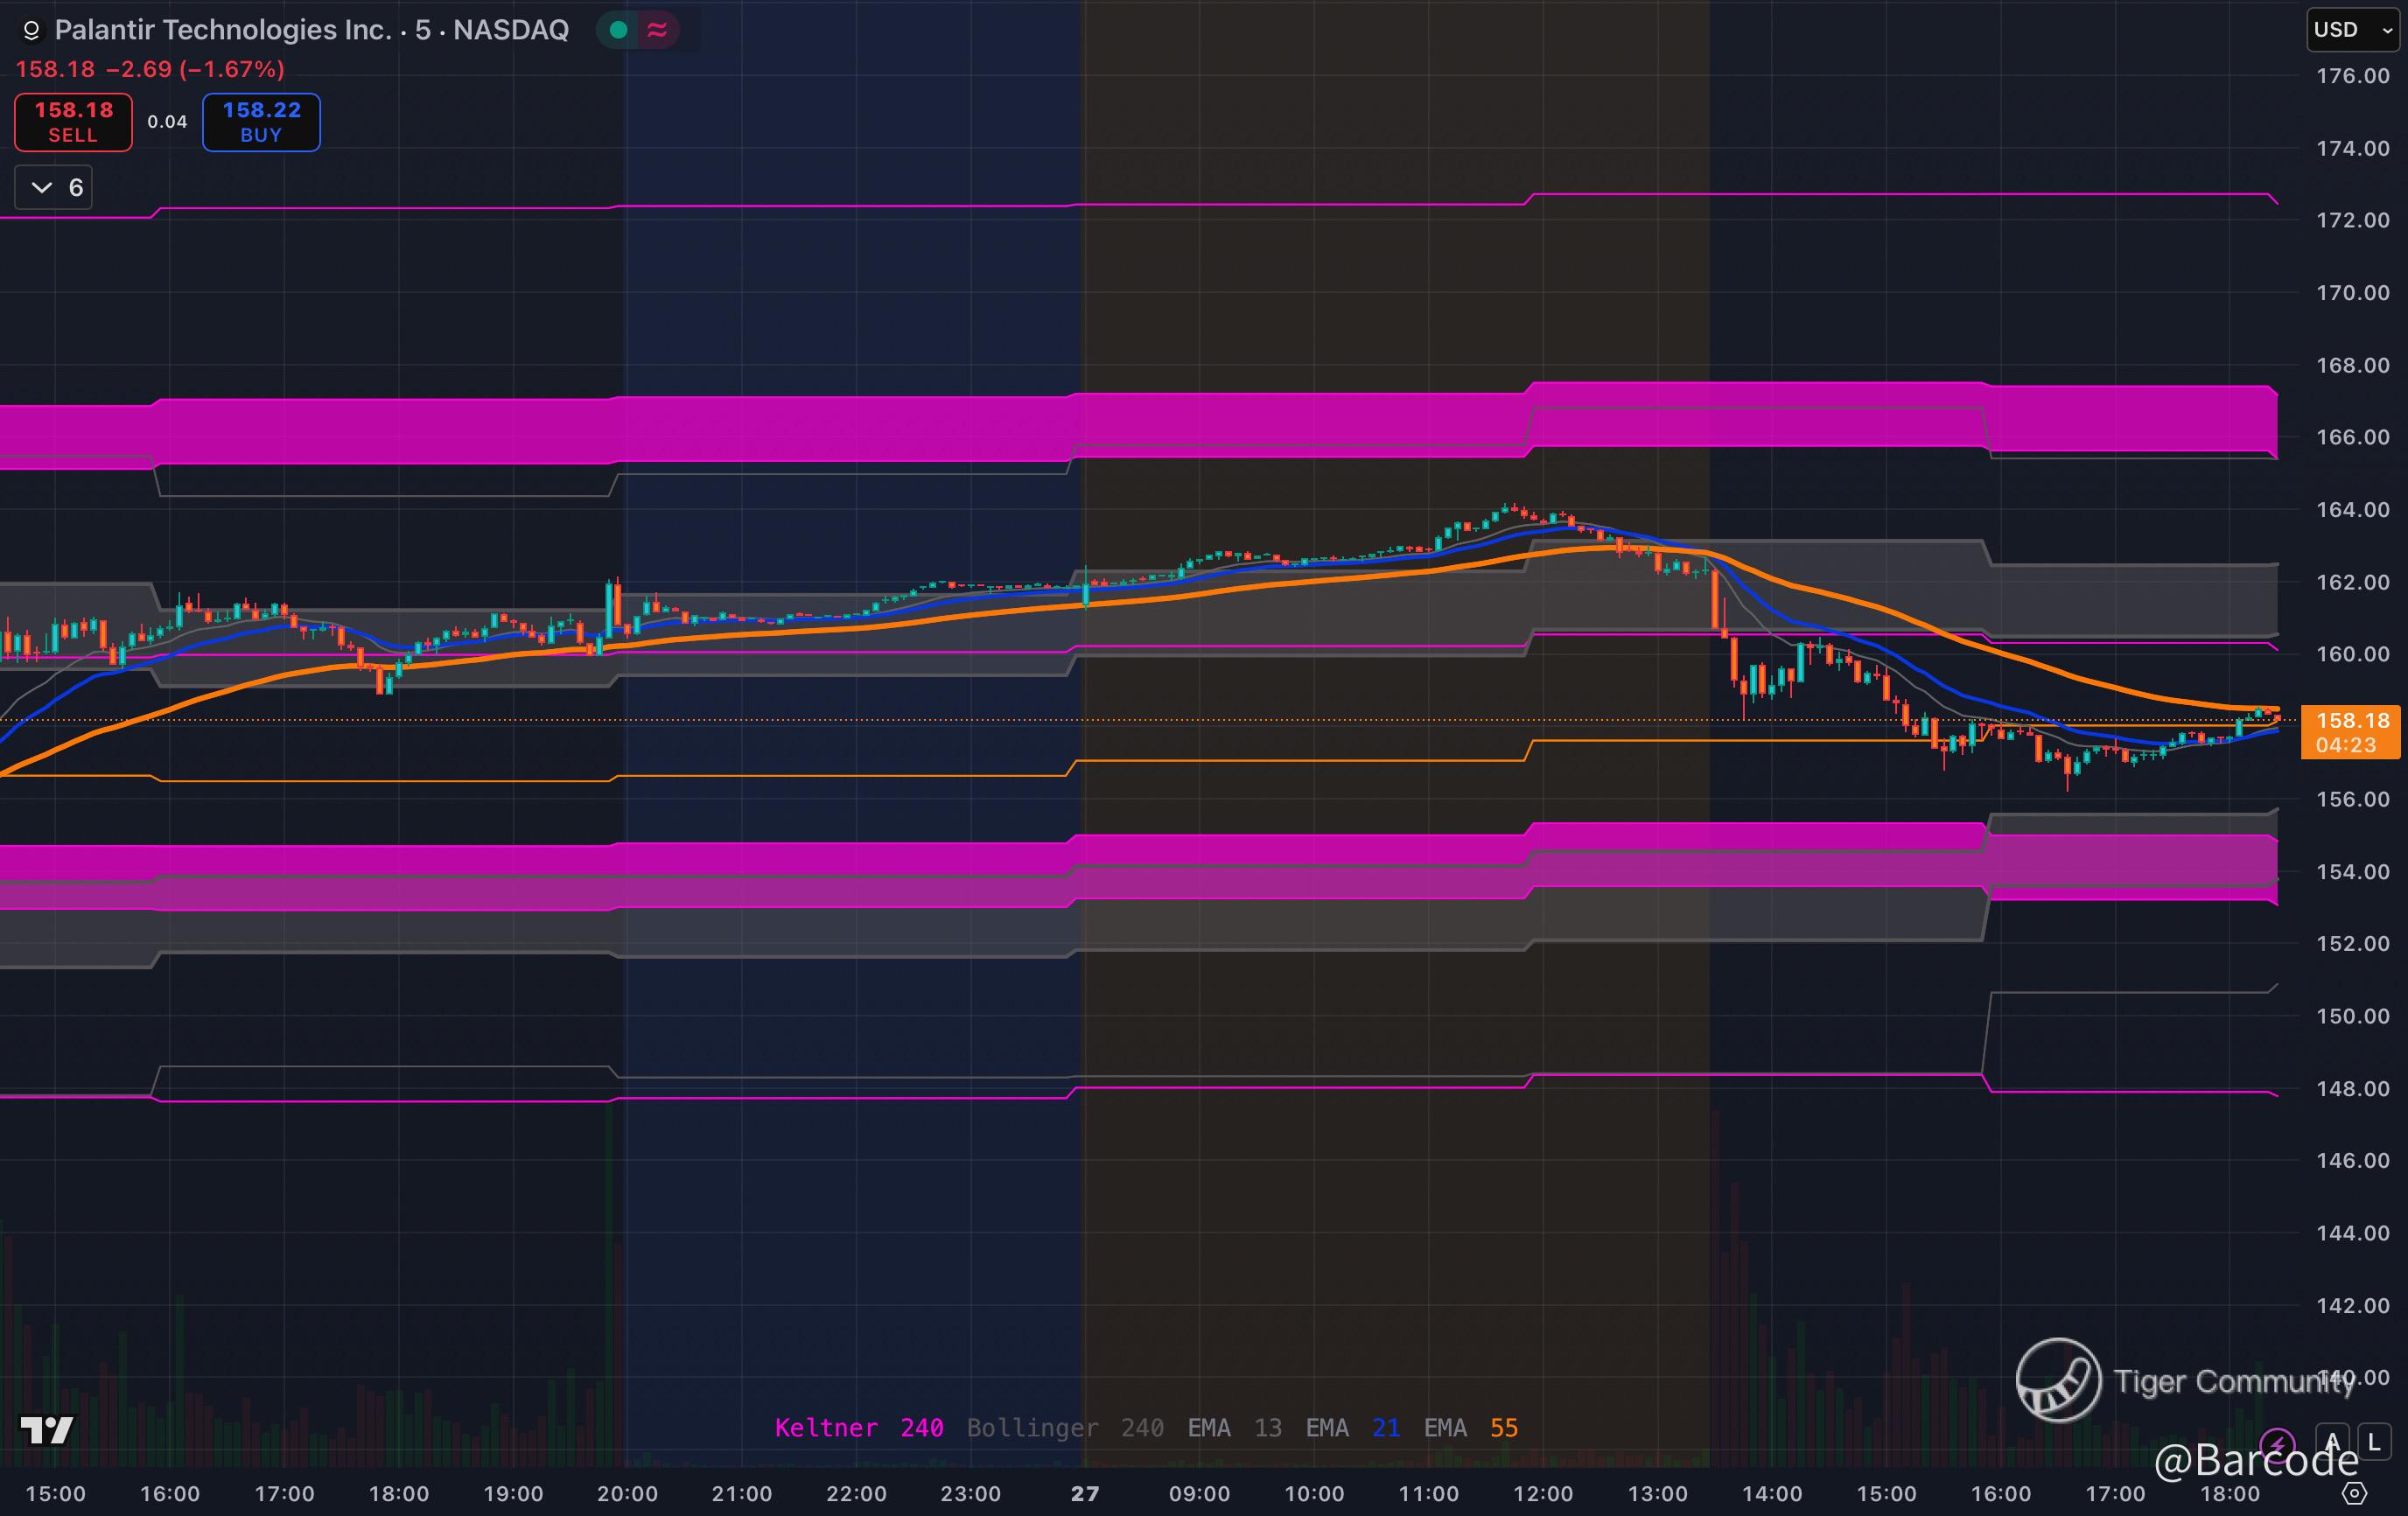The image size is (2408, 1516).
Task: Click the Palantir Technologies Inc. symbol title
Action: (x=222, y=30)
